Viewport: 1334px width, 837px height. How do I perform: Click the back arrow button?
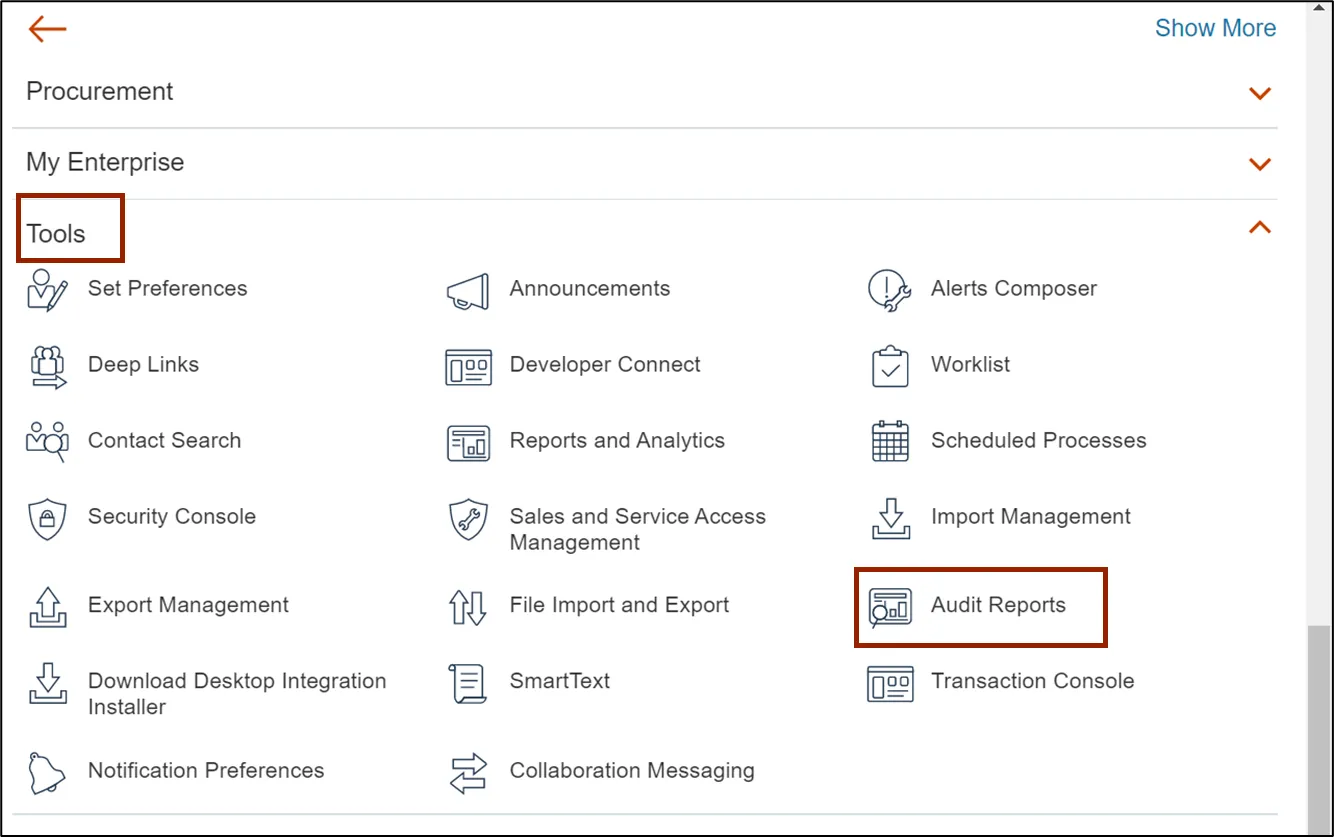coord(47,29)
